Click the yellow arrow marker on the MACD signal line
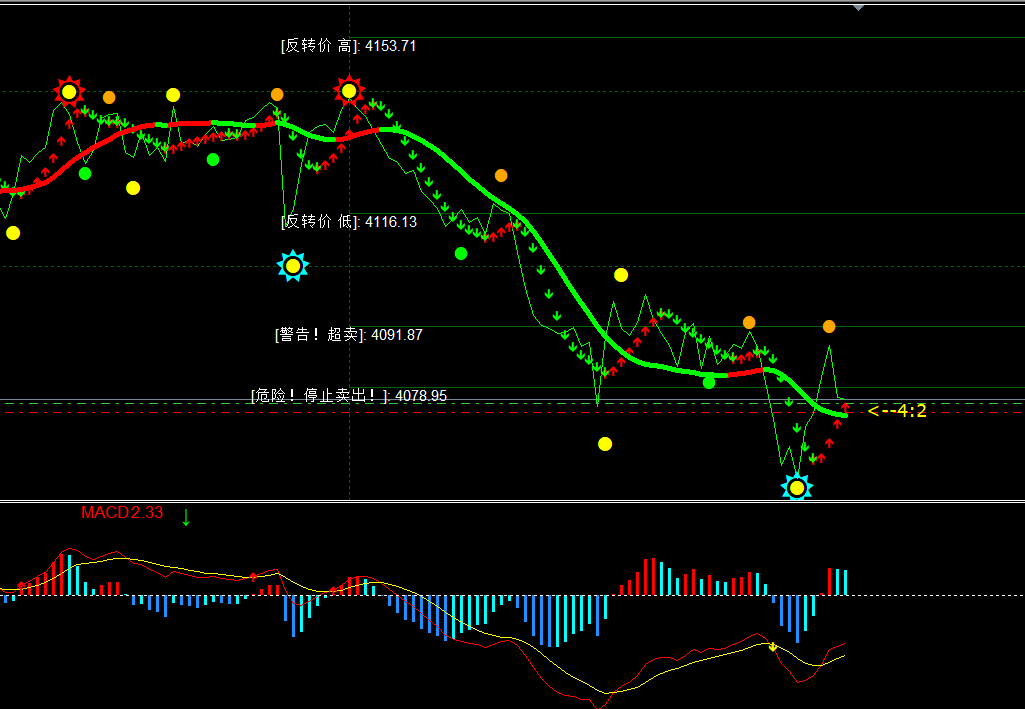This screenshot has height=709, width=1025. [773, 647]
